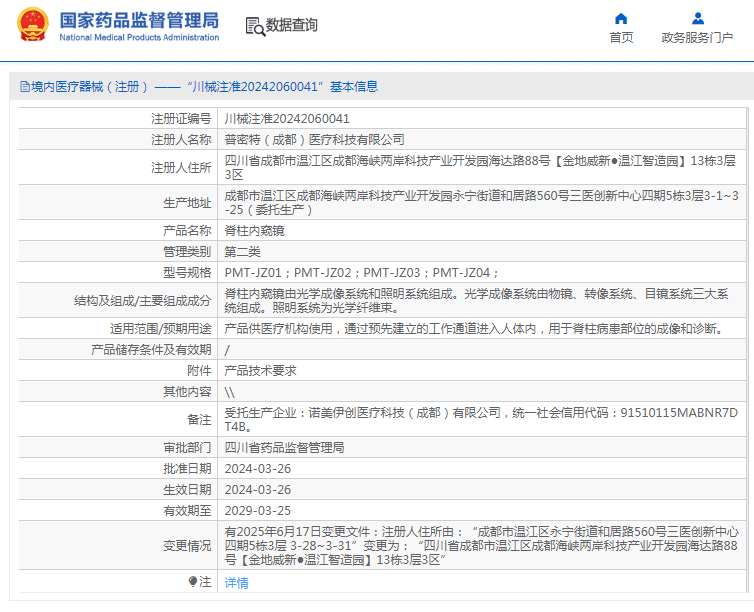
Task: Click the person icon above 政务服务门户
Action: pyautogui.click(x=697, y=18)
